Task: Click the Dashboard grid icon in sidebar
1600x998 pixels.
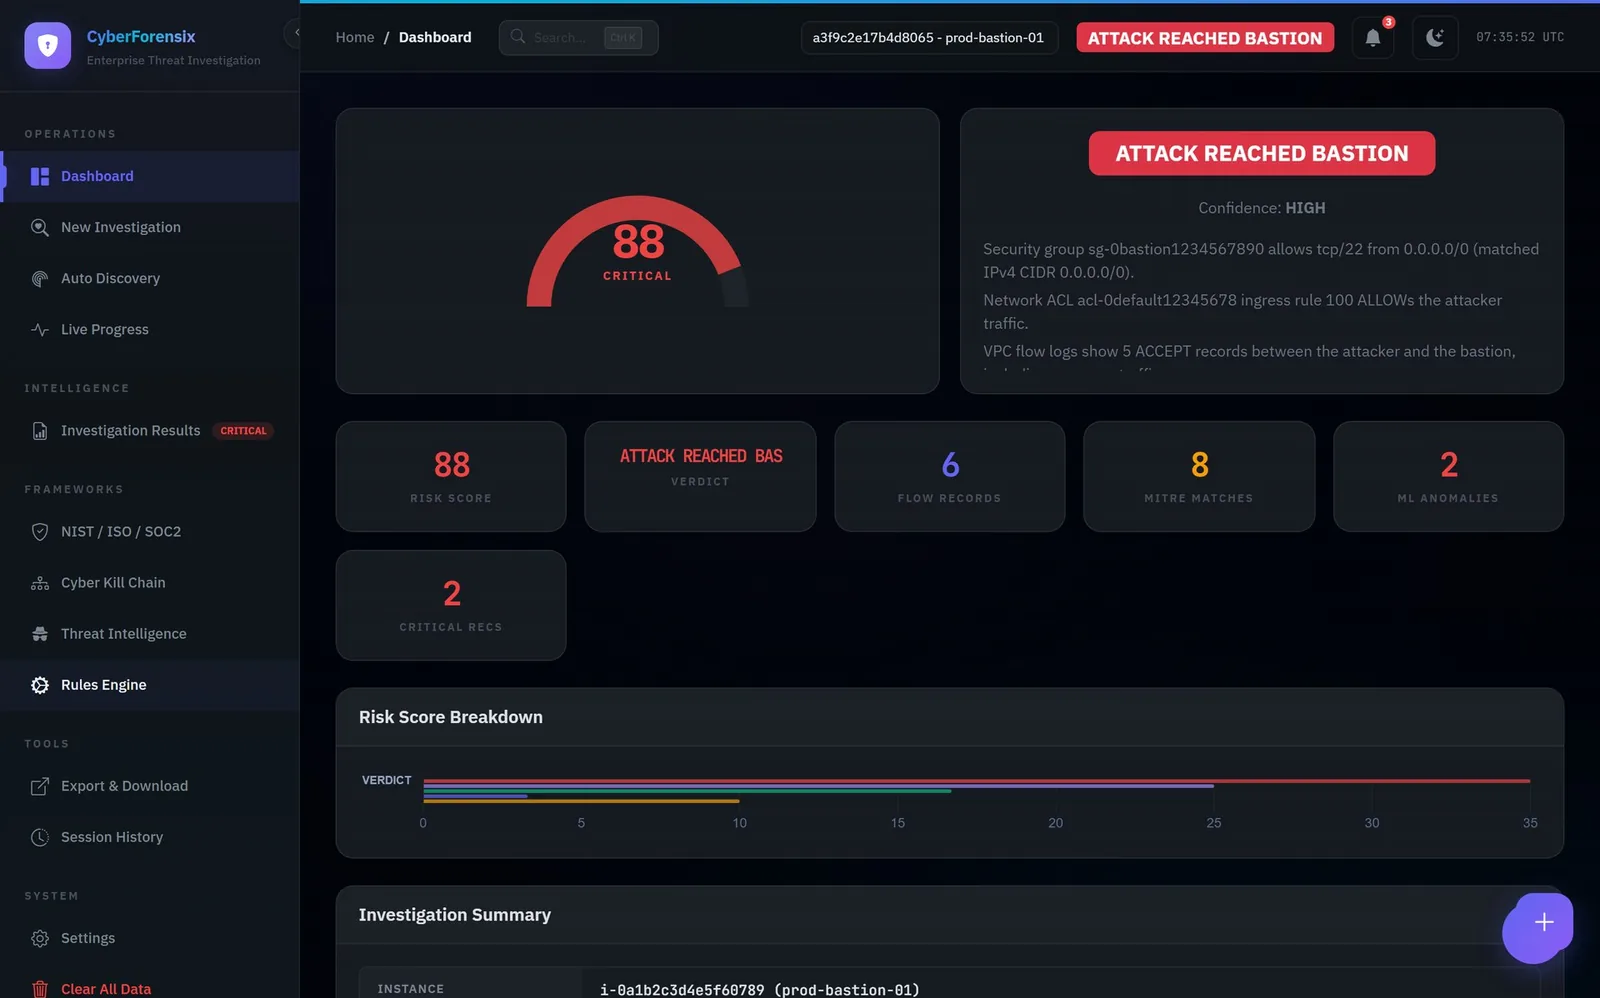Action: pyautogui.click(x=40, y=176)
